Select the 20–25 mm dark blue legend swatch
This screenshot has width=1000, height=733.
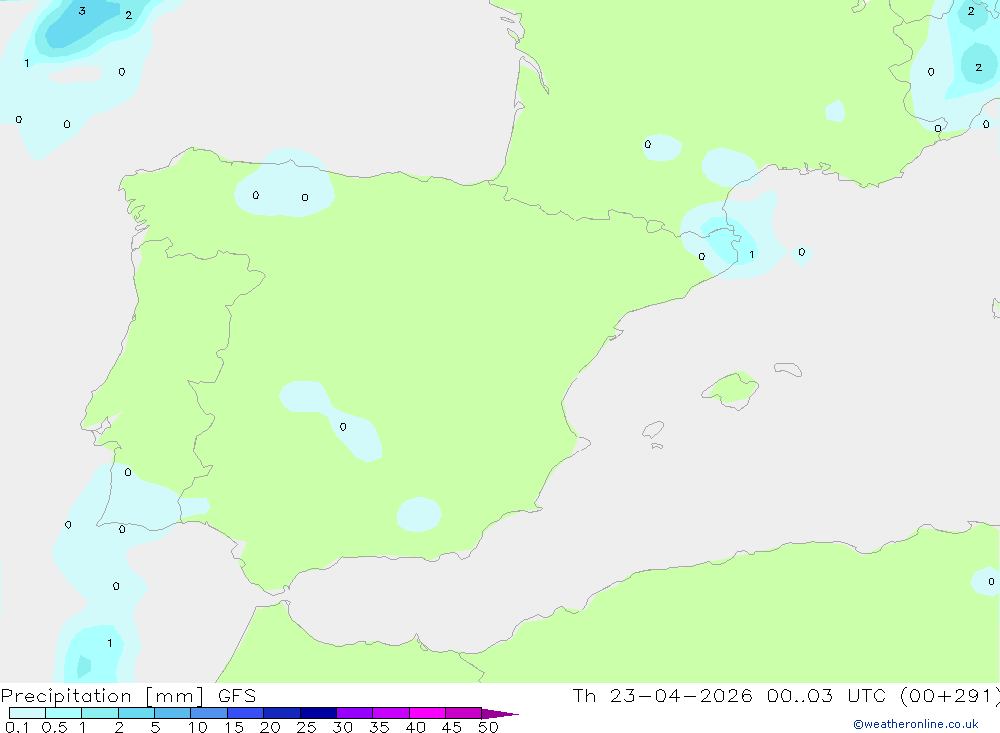(281, 713)
